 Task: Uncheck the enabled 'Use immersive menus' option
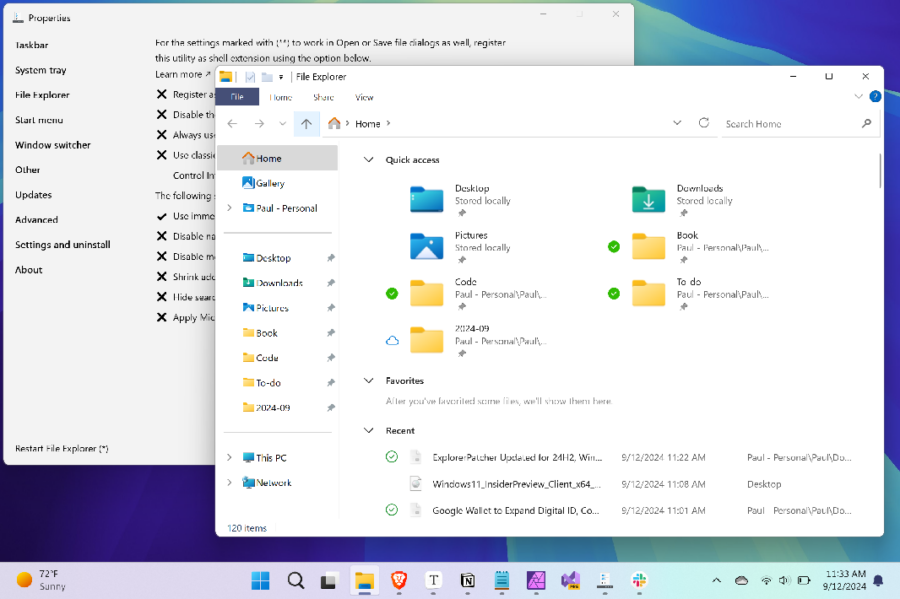pyautogui.click(x=163, y=216)
